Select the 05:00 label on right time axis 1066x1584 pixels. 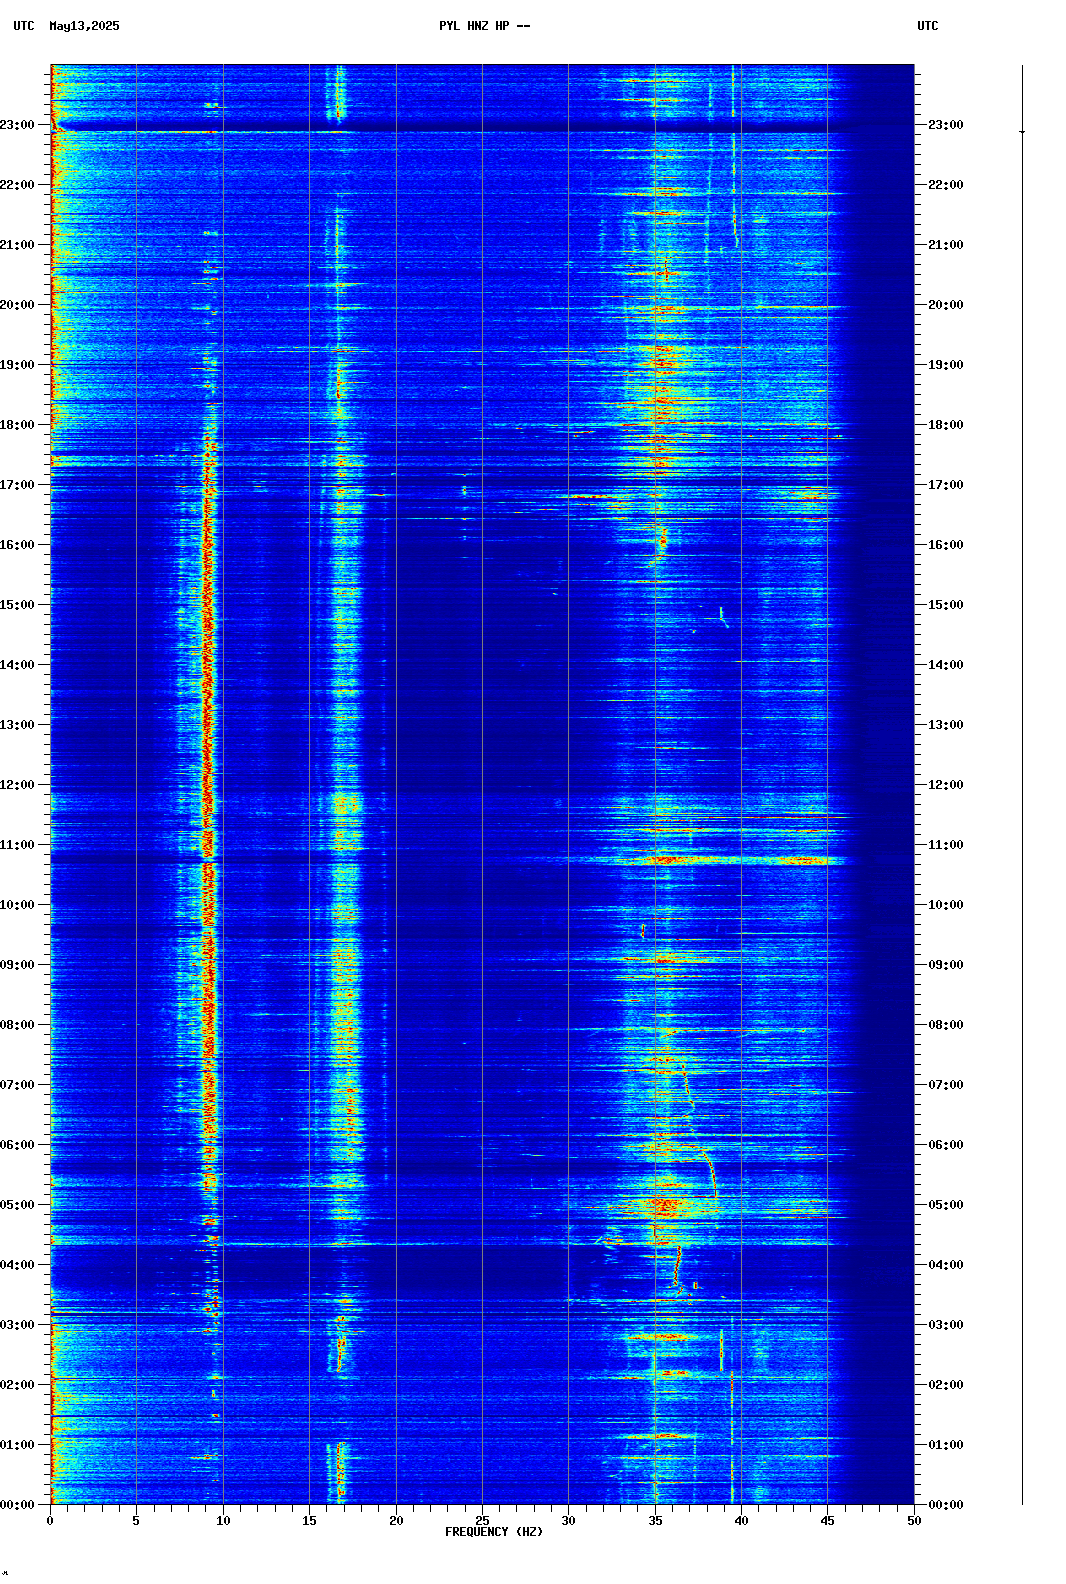point(946,1205)
